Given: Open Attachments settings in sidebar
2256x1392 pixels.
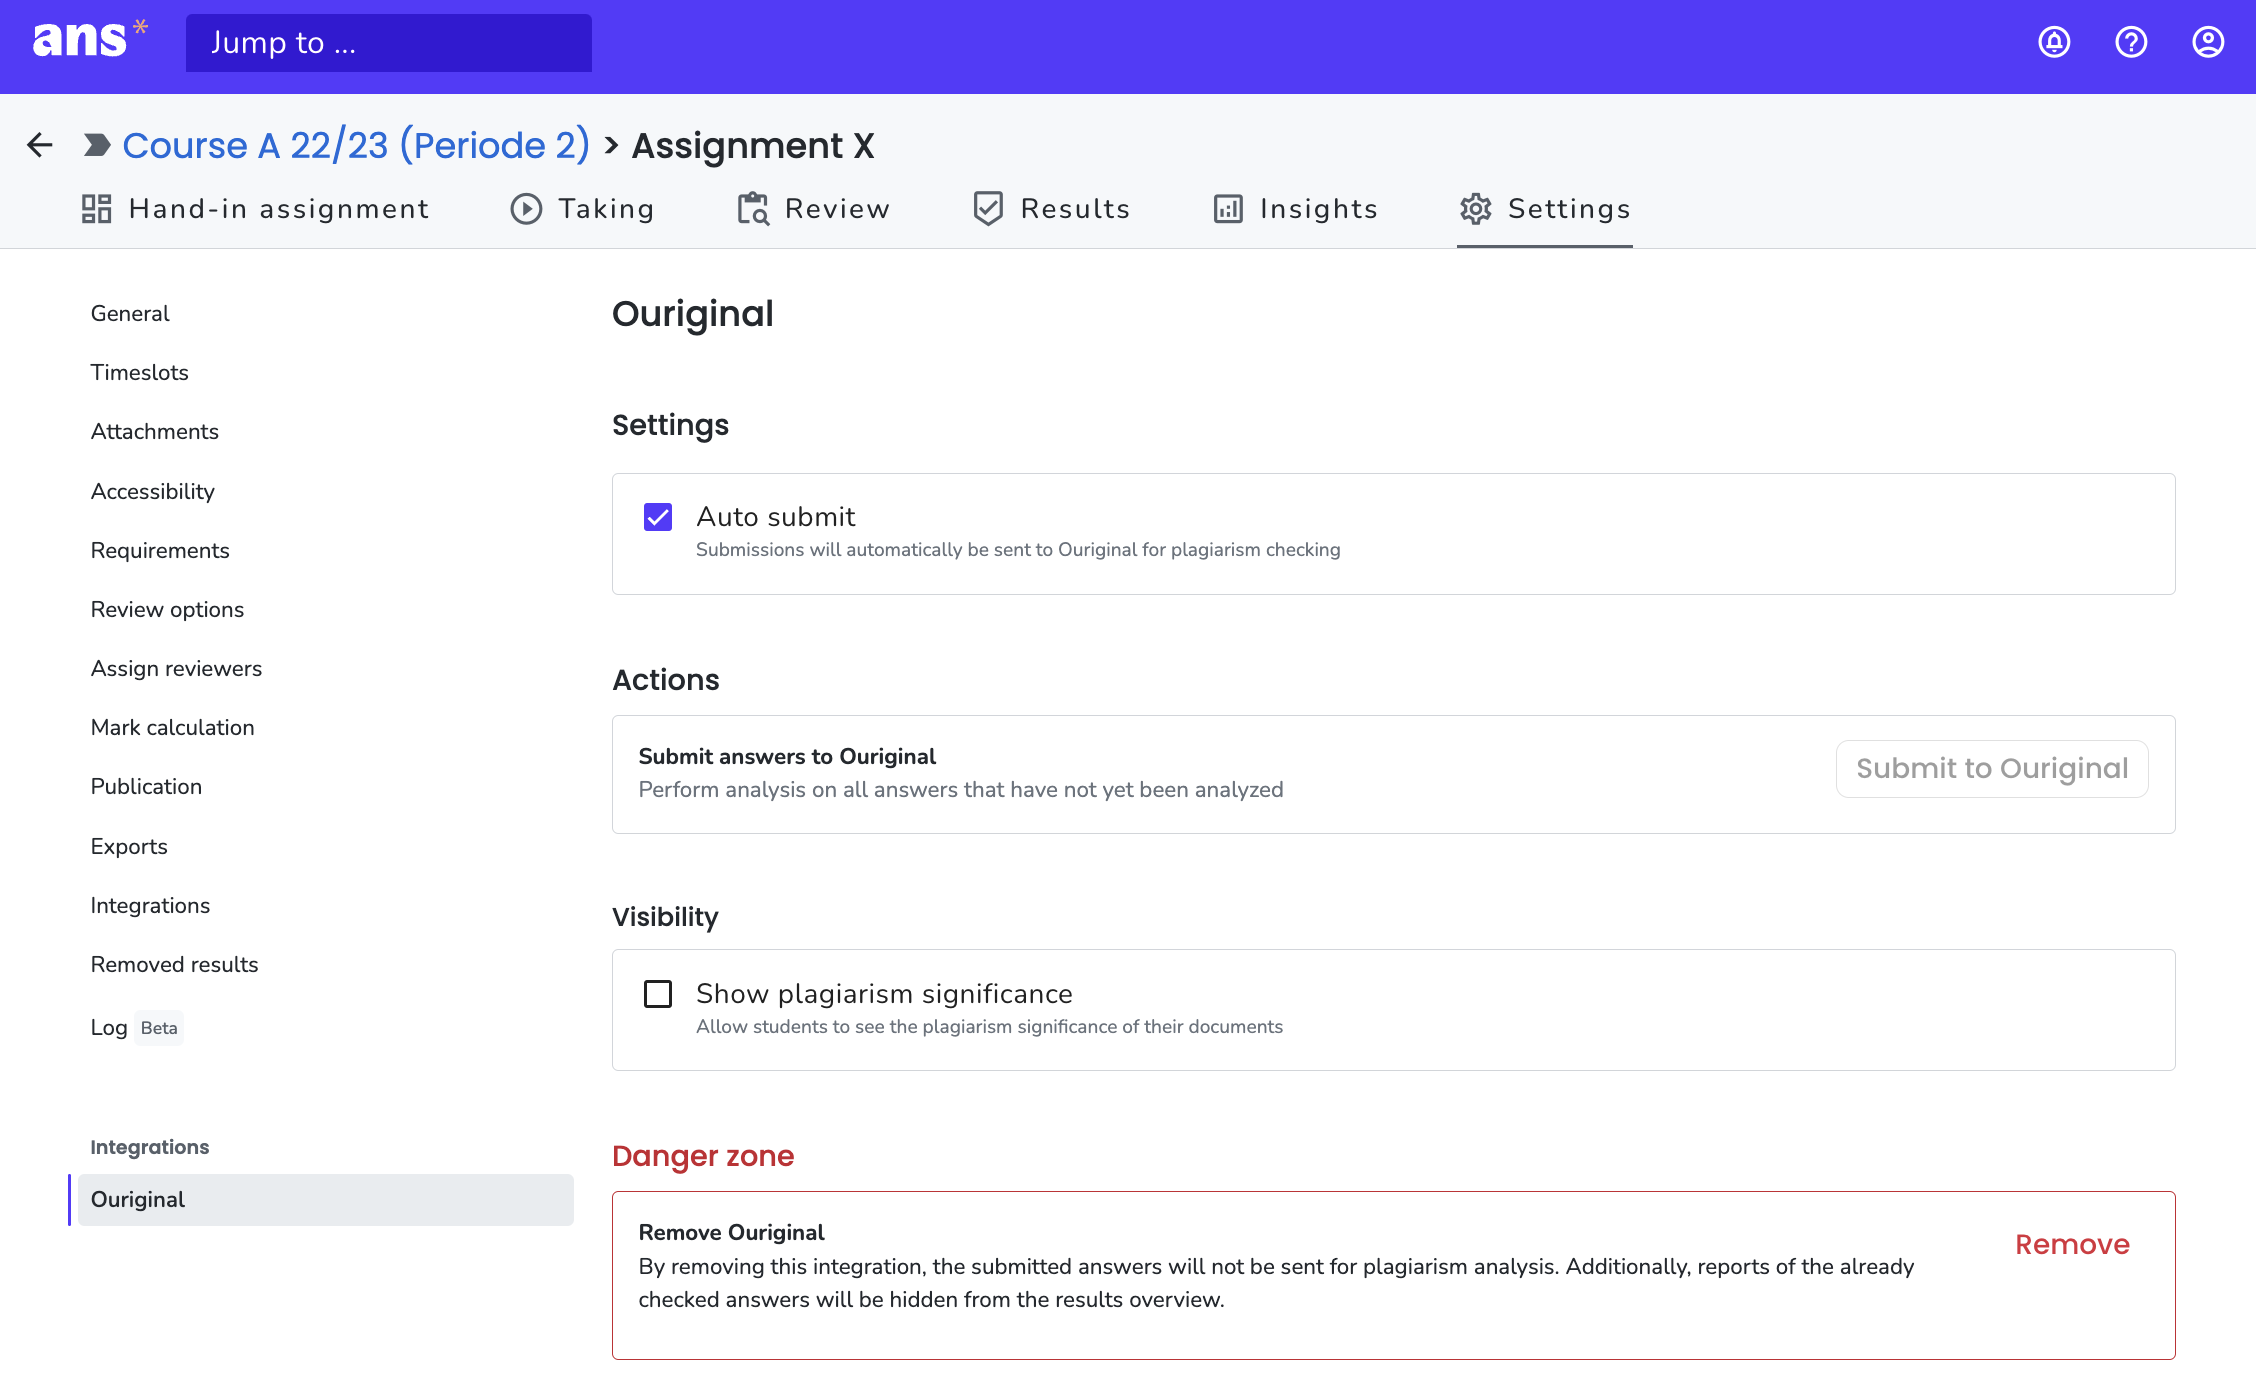Looking at the screenshot, I should 154,431.
